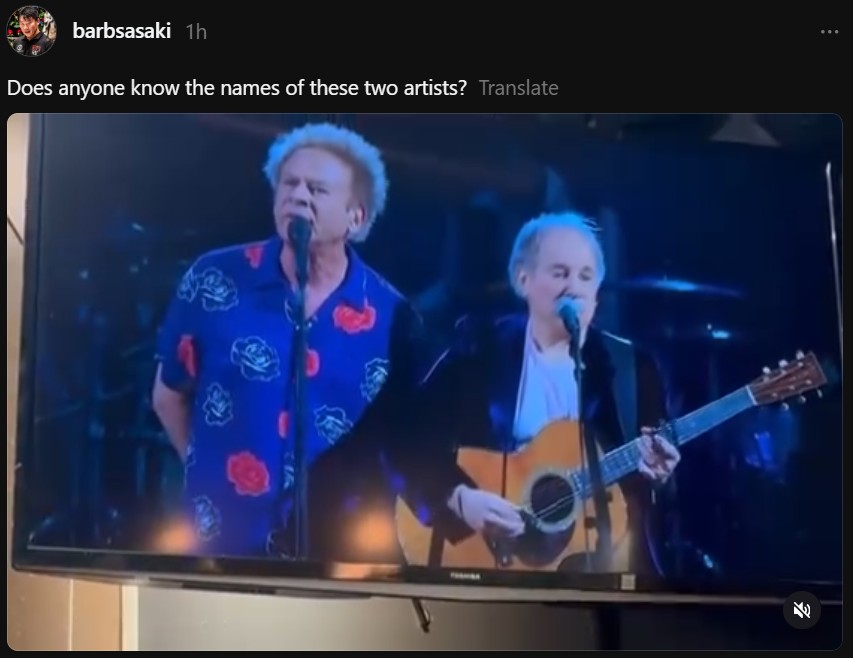Click the cymbal behind the guitarist

pyautogui.click(x=680, y=287)
